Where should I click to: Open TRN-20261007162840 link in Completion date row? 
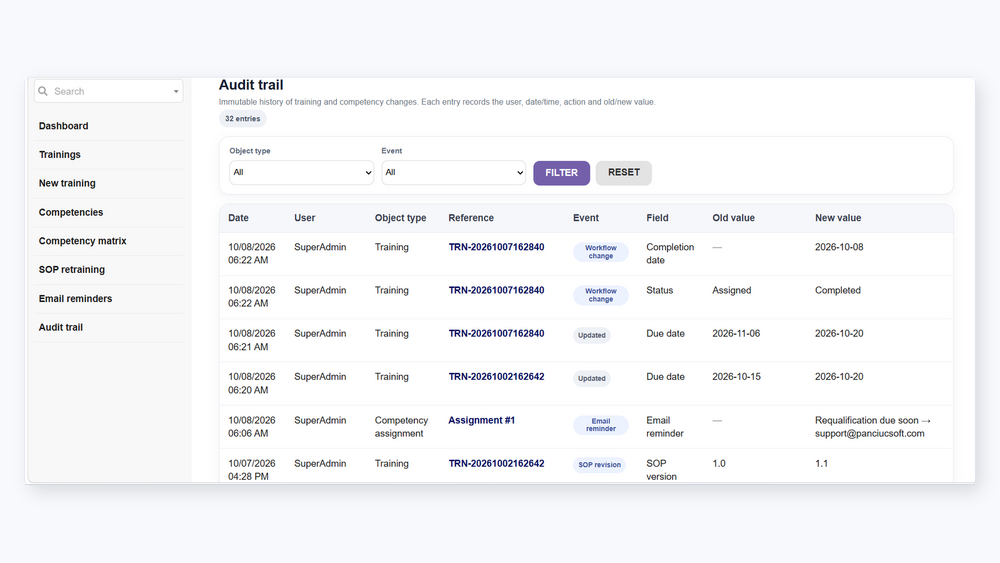pos(496,247)
